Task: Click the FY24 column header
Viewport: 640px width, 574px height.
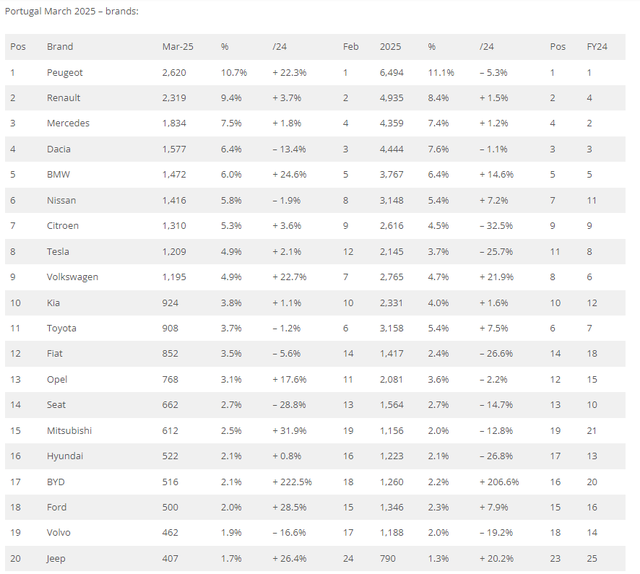Action: coord(597,47)
